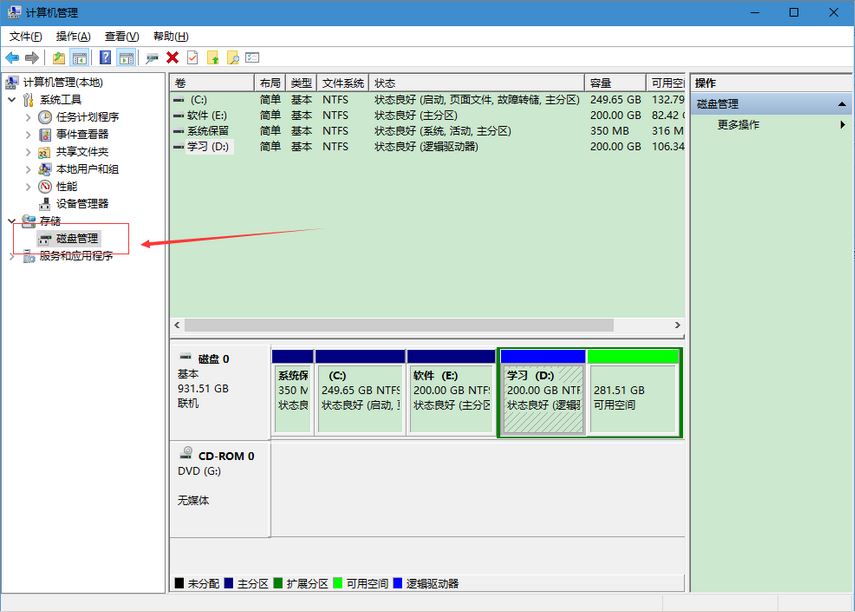
Task: Click the 性能 performance tree icon
Action: click(x=45, y=186)
